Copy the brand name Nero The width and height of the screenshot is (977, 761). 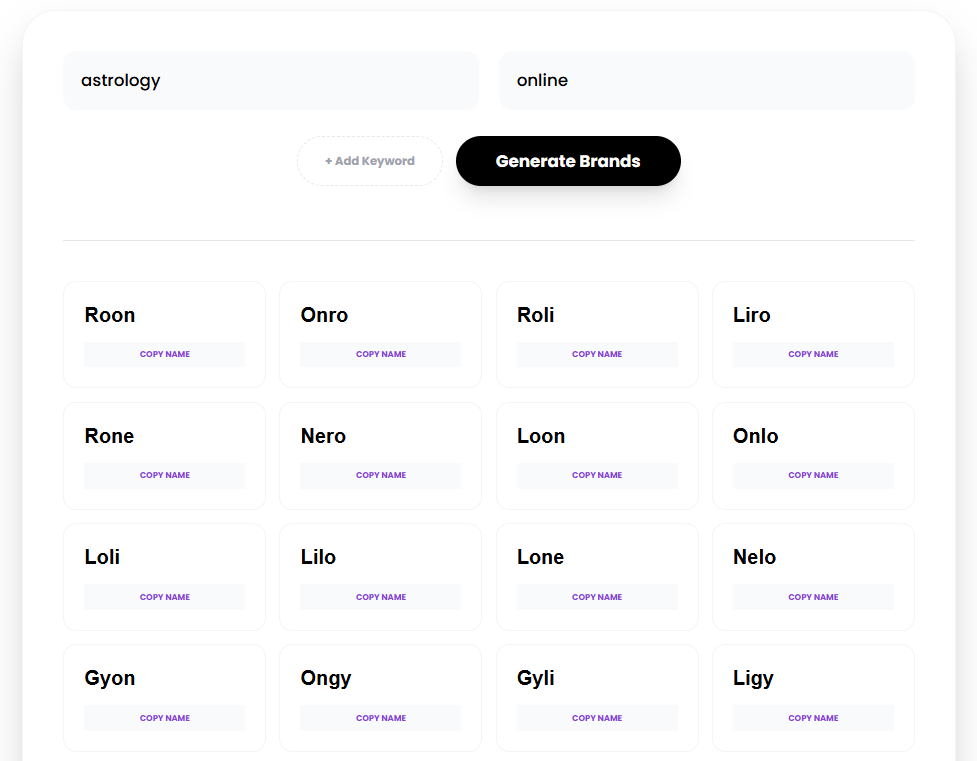click(380, 475)
